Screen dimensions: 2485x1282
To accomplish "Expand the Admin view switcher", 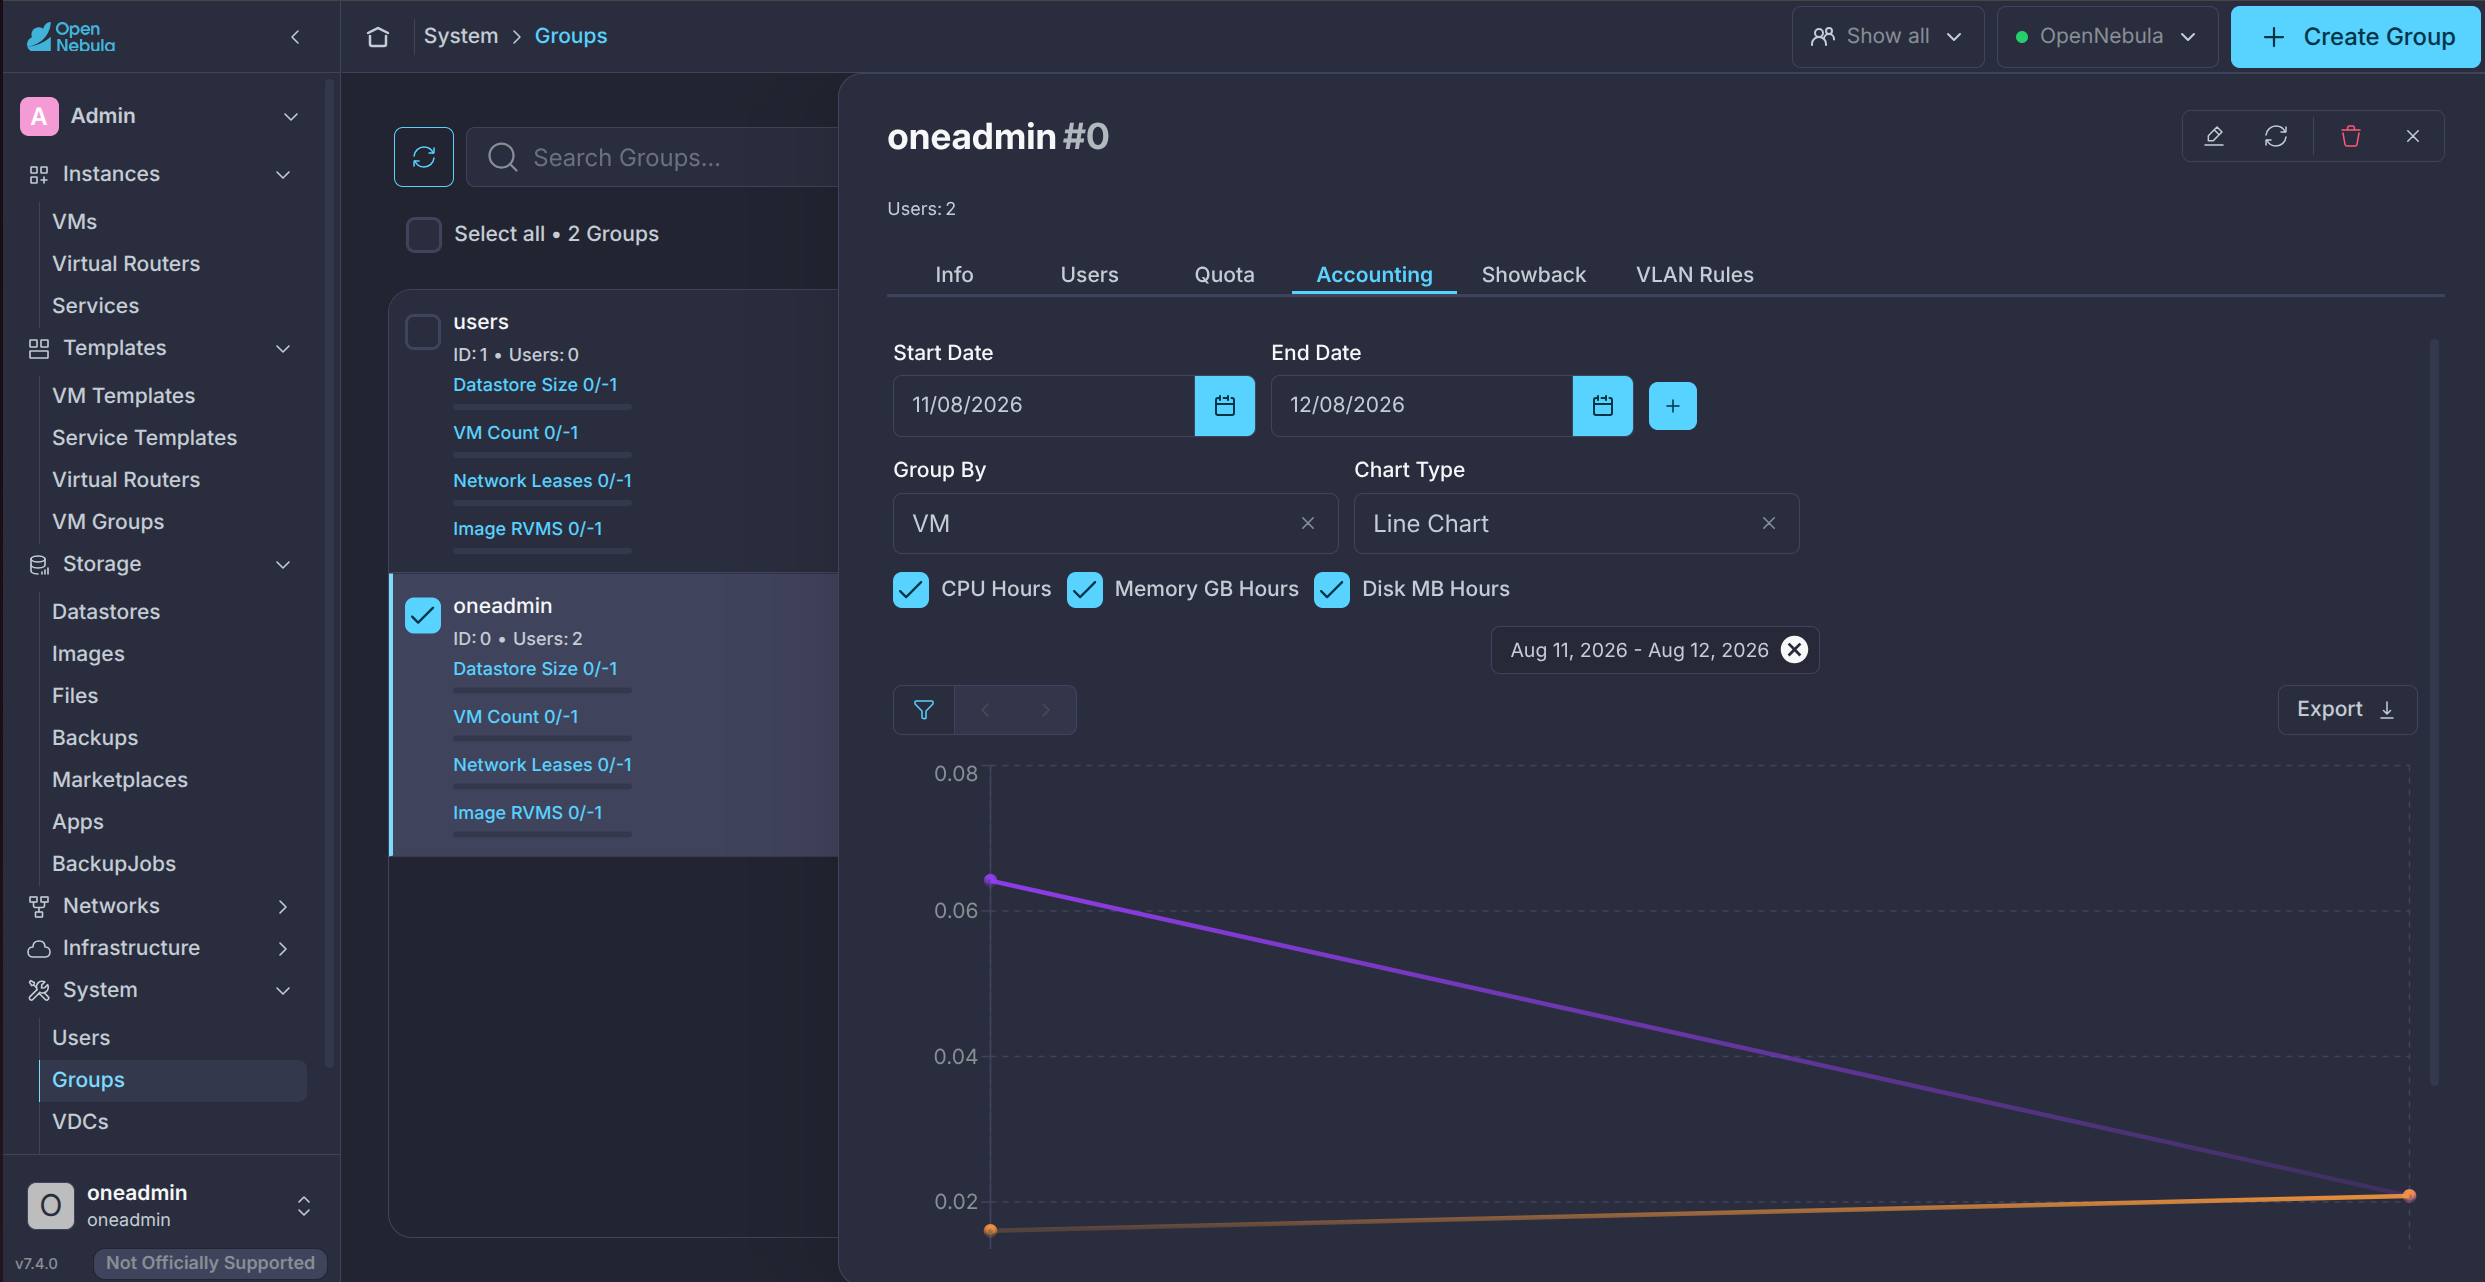I will [x=291, y=117].
